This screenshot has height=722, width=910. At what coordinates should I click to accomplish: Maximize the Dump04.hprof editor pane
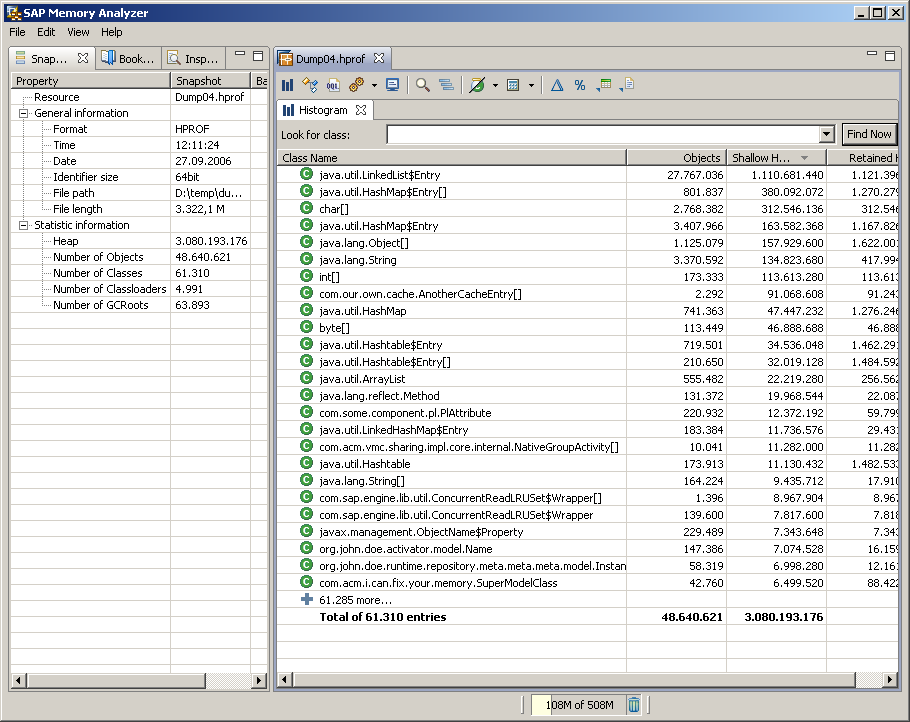point(890,56)
